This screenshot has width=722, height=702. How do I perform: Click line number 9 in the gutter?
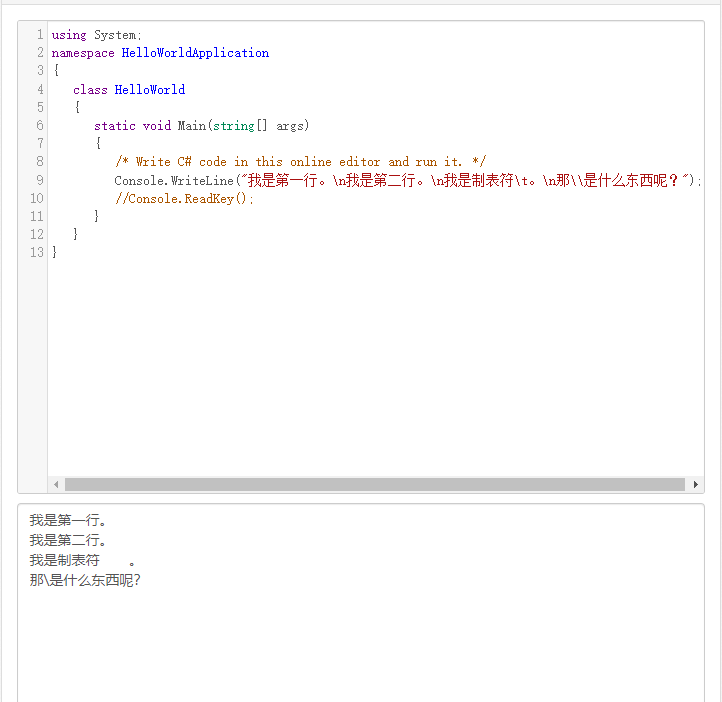(40, 180)
